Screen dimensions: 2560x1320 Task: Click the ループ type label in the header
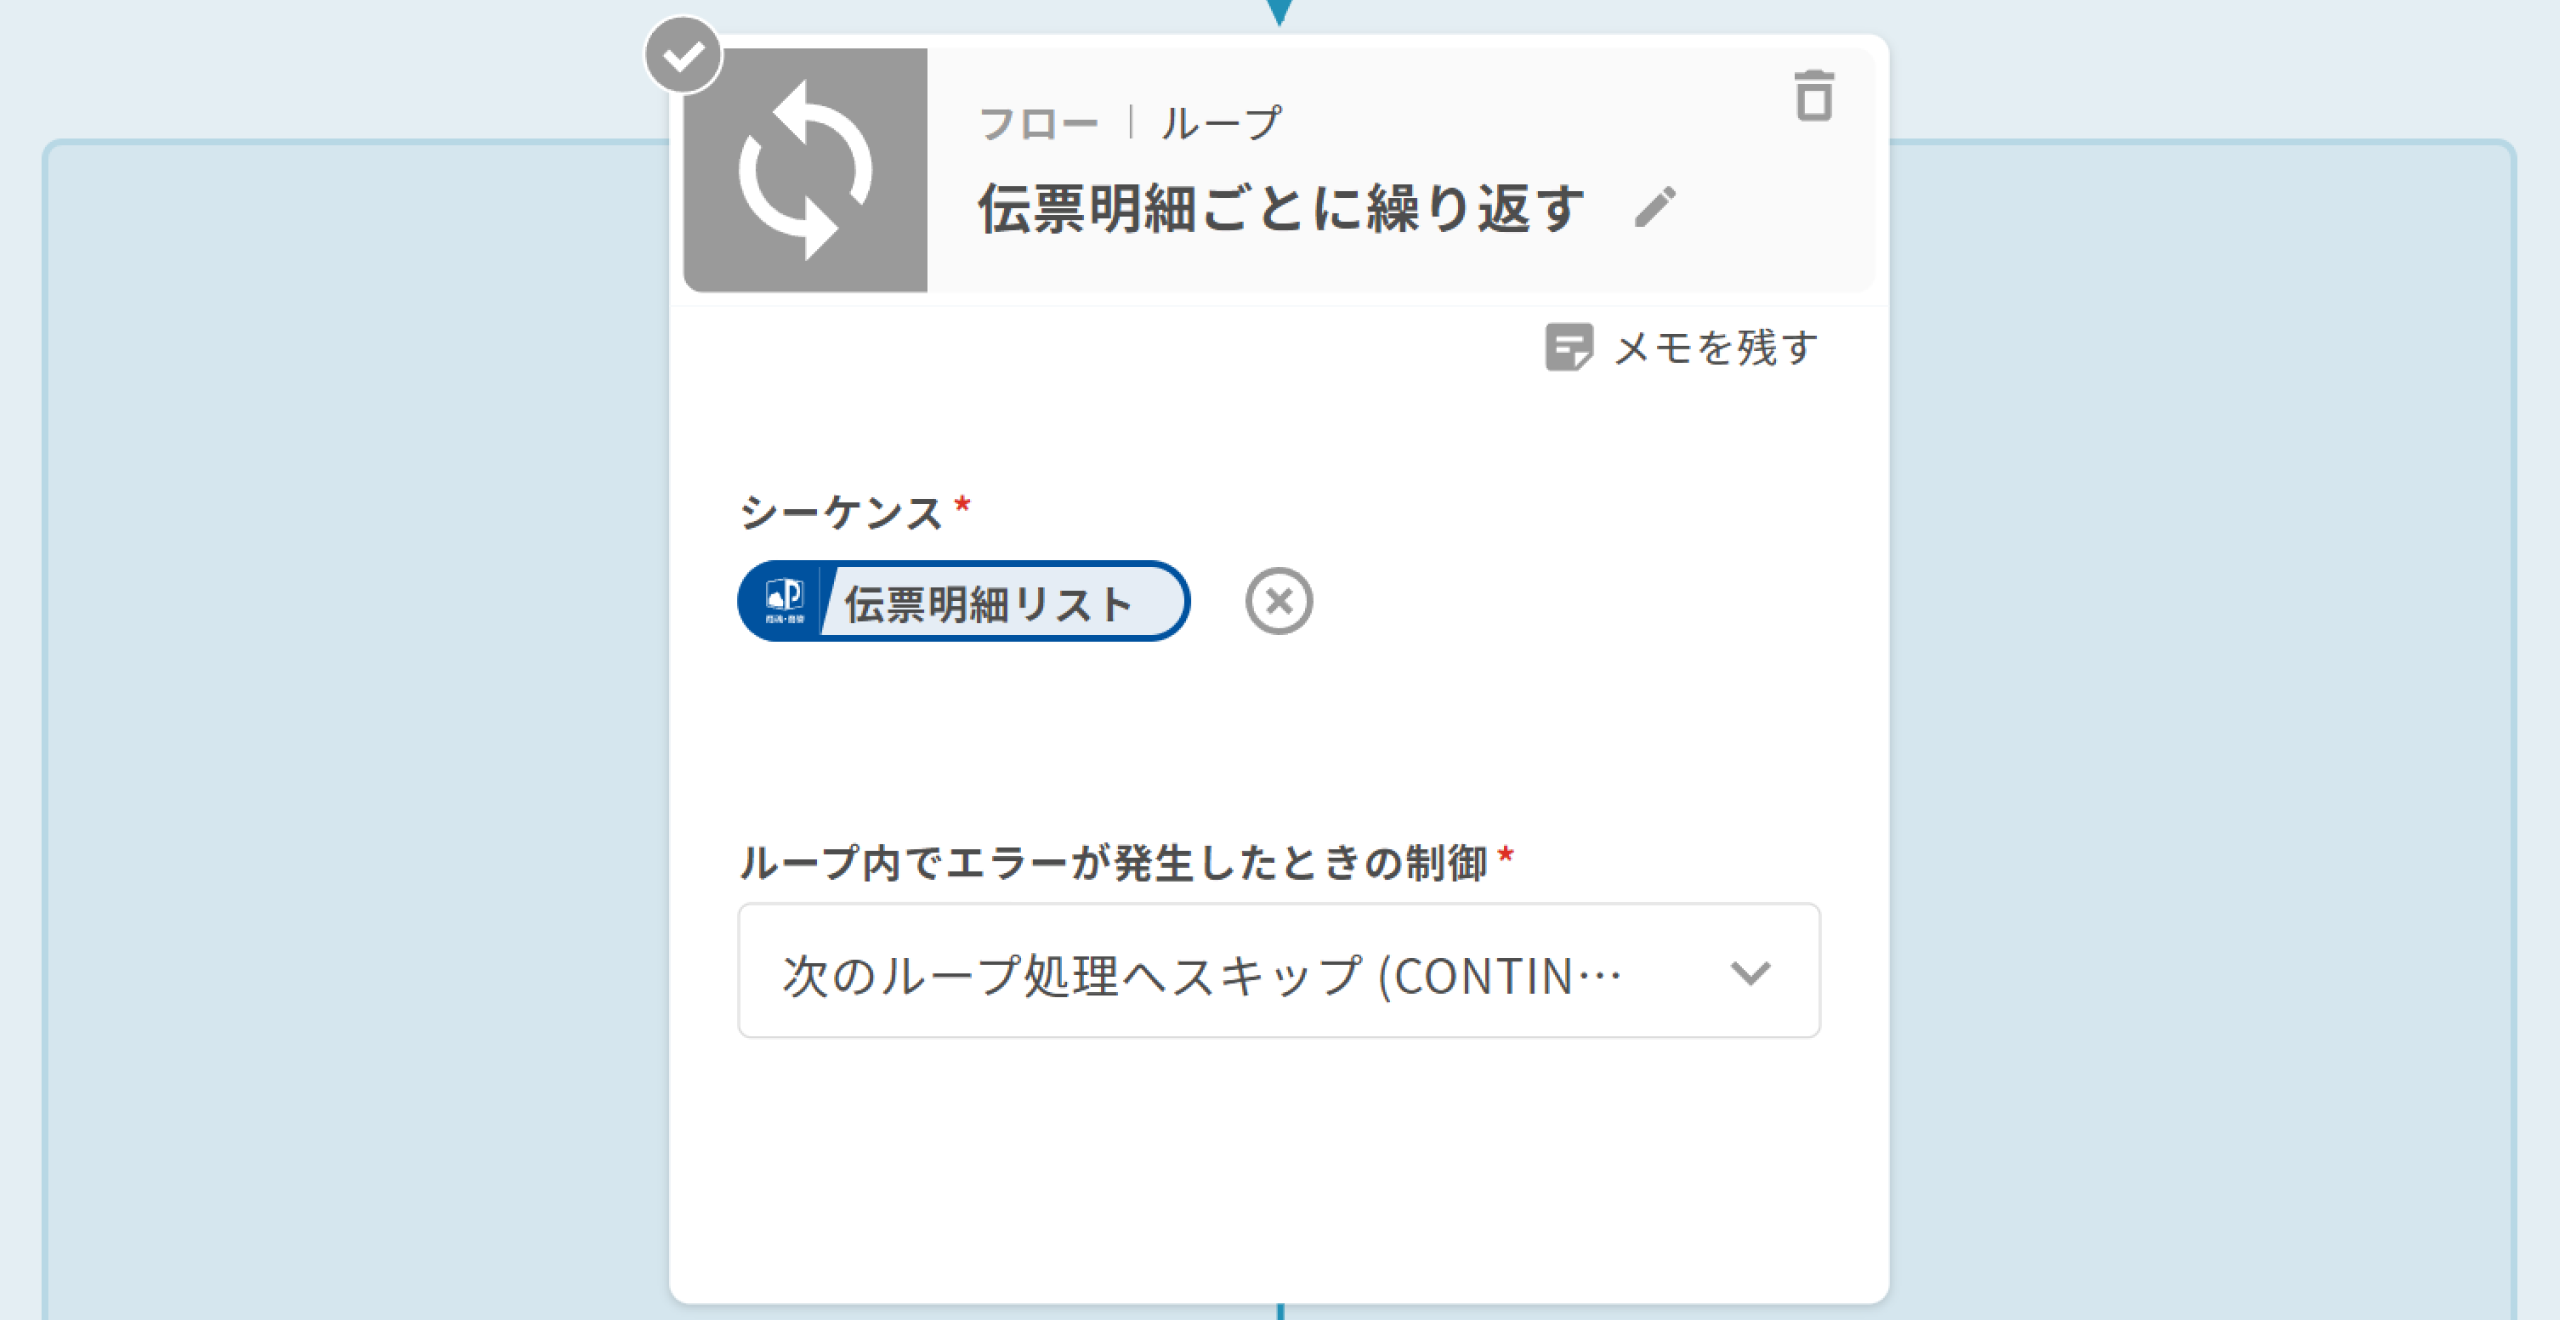(x=1221, y=124)
